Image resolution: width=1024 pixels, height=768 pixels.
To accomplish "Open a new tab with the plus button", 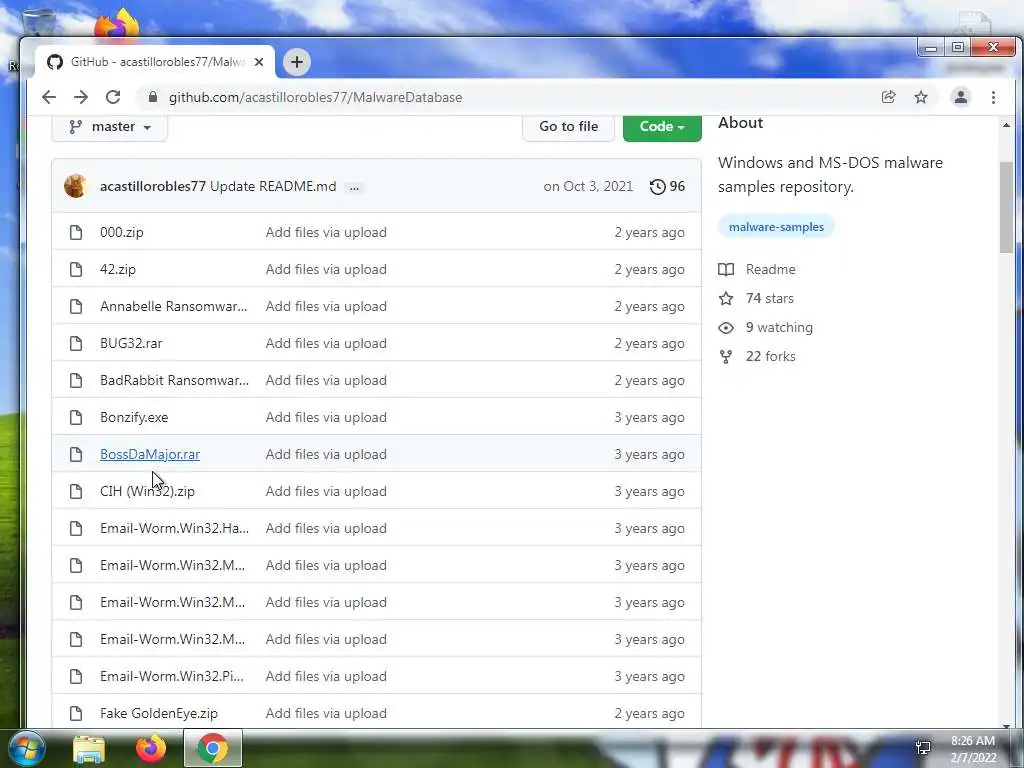I will (296, 62).
